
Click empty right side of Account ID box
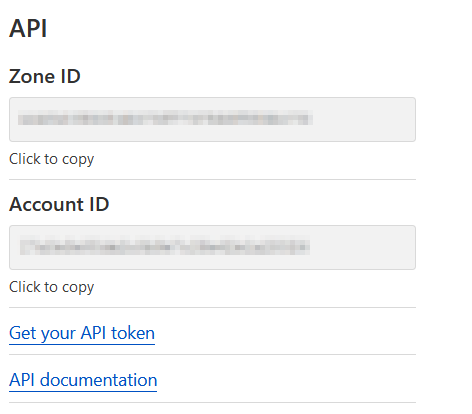(x=363, y=247)
